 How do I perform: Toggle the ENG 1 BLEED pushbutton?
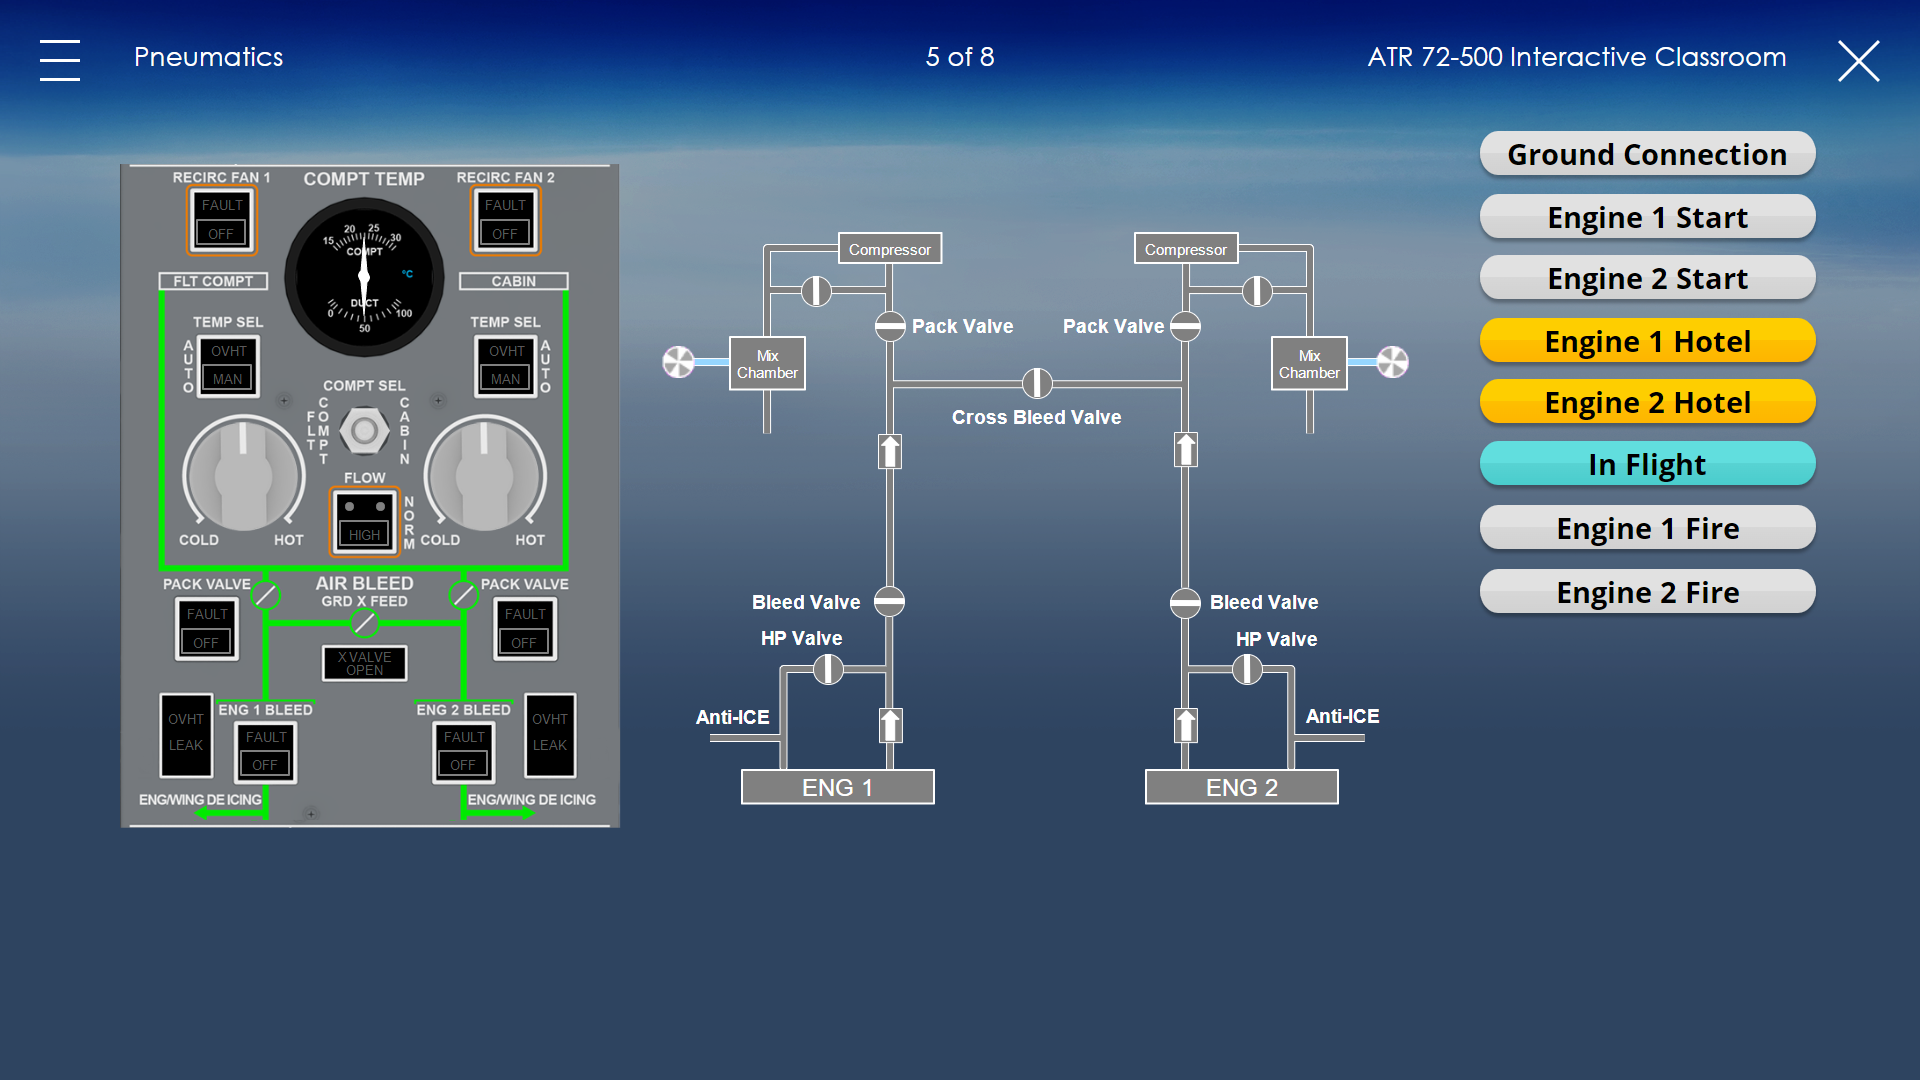click(266, 751)
